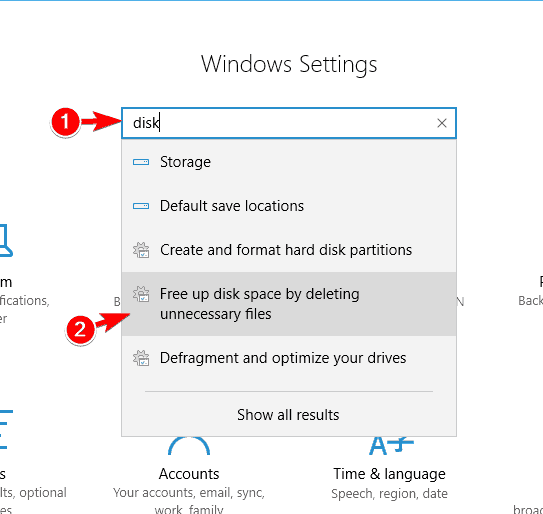Viewport: 543px width, 514px height.
Task: Choose Defragment and optimize your drives
Action: (289, 358)
